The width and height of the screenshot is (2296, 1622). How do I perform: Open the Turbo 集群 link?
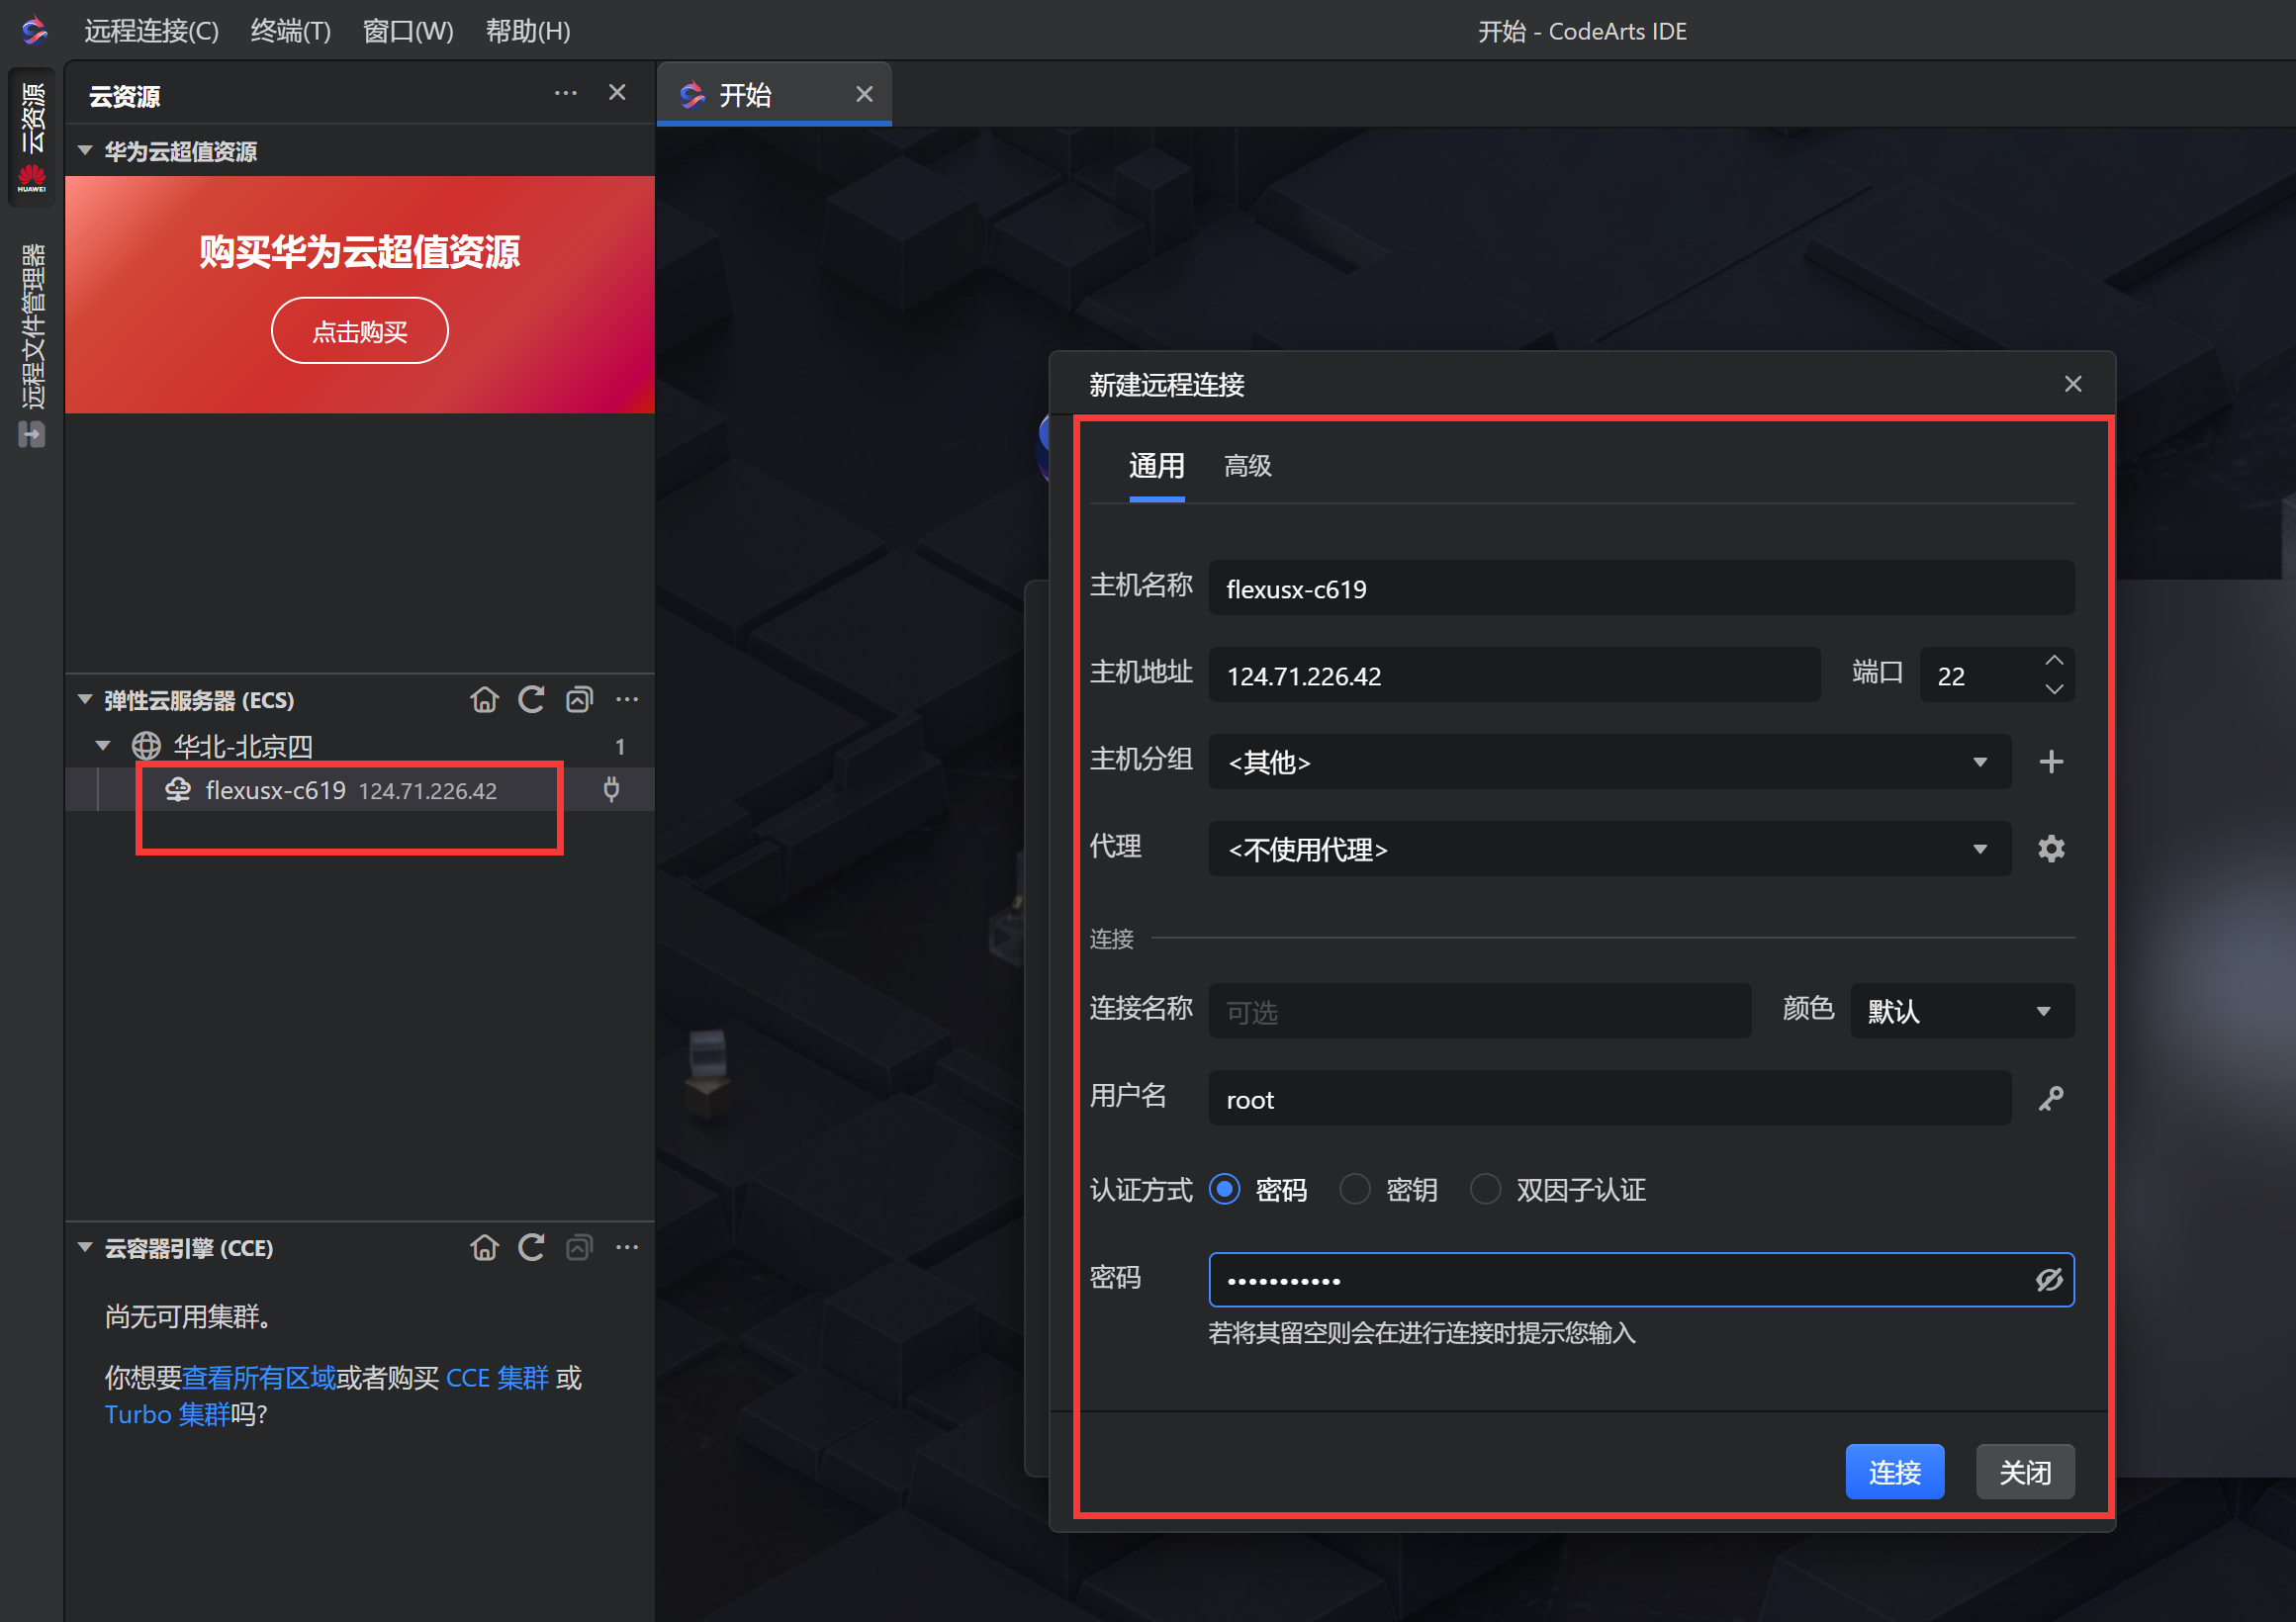[x=167, y=1415]
